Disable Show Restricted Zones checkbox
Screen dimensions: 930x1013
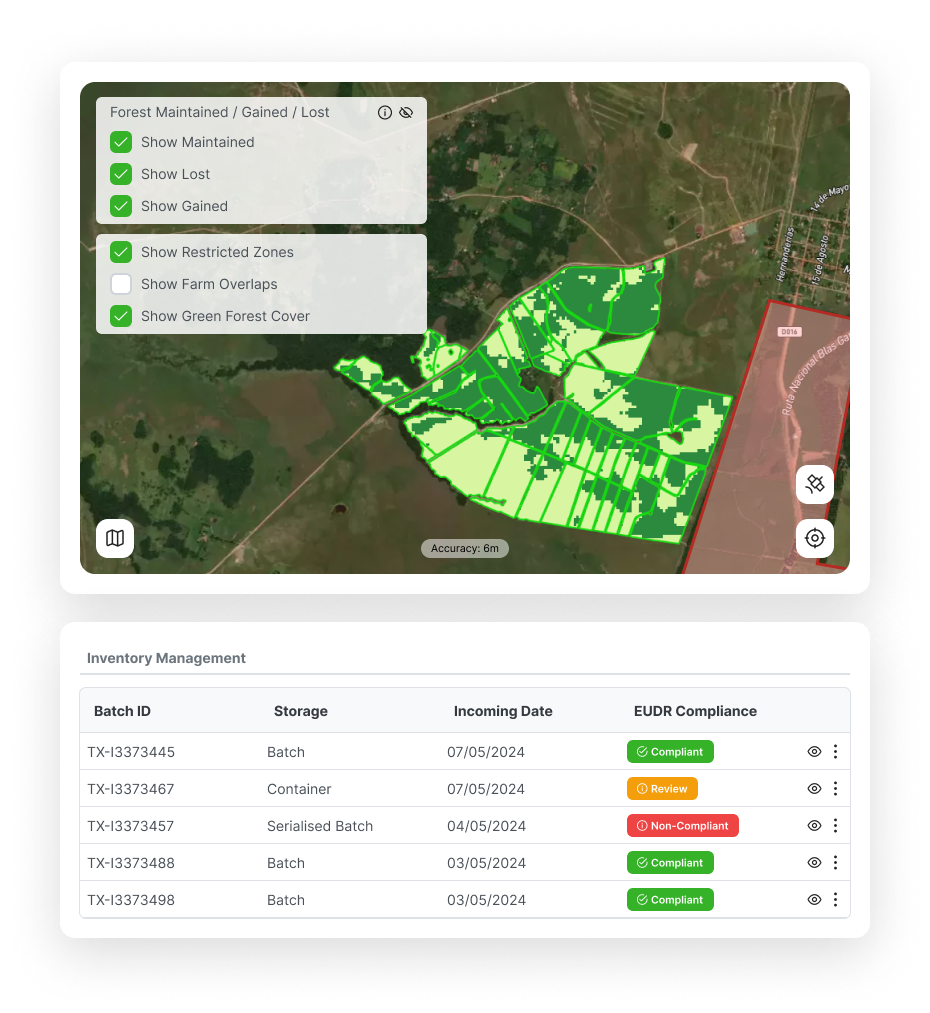click(121, 252)
